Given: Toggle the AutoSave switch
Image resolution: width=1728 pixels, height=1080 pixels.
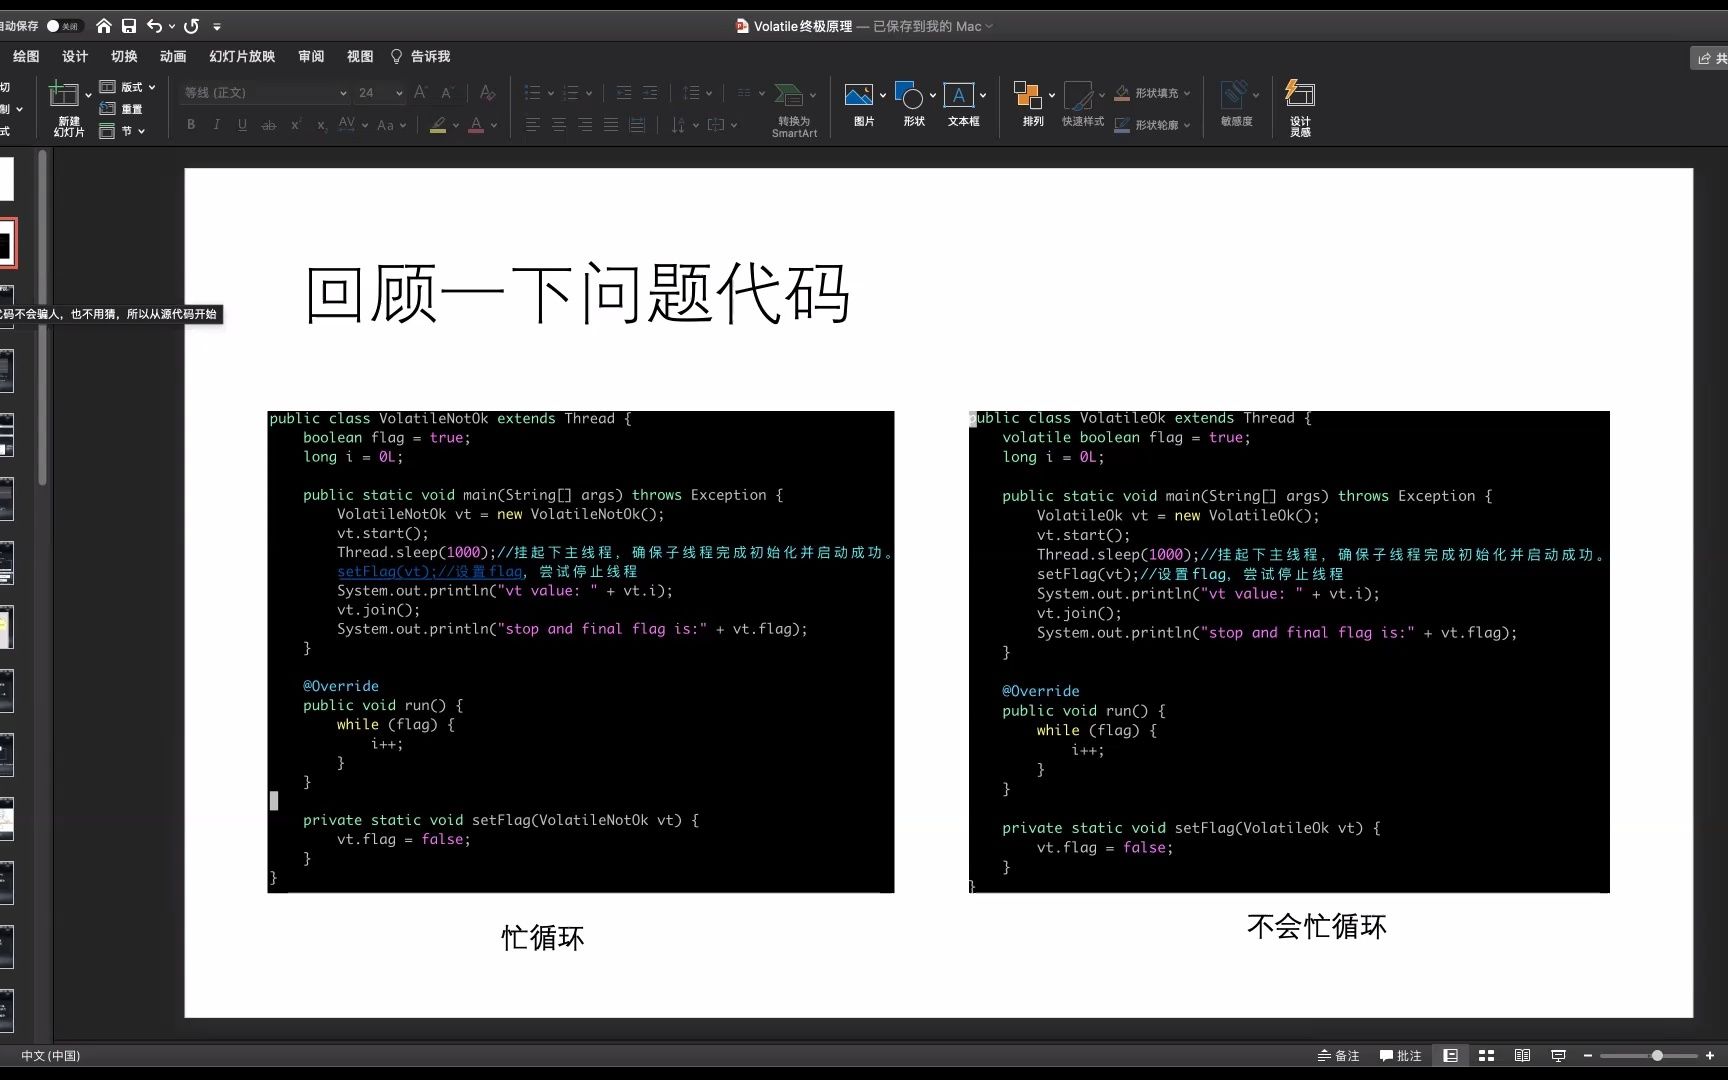Looking at the screenshot, I should coord(63,26).
